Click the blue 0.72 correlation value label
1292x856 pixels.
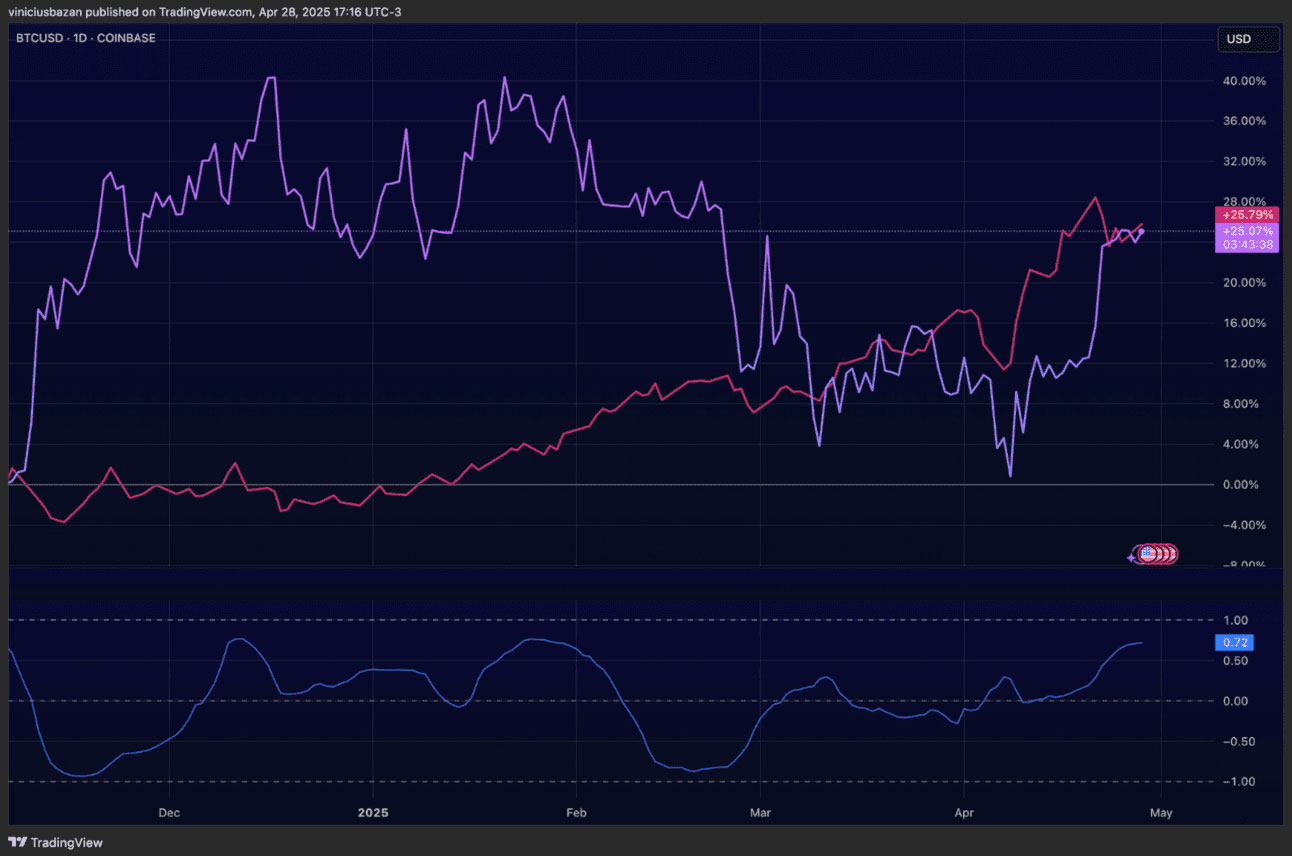point(1233,643)
